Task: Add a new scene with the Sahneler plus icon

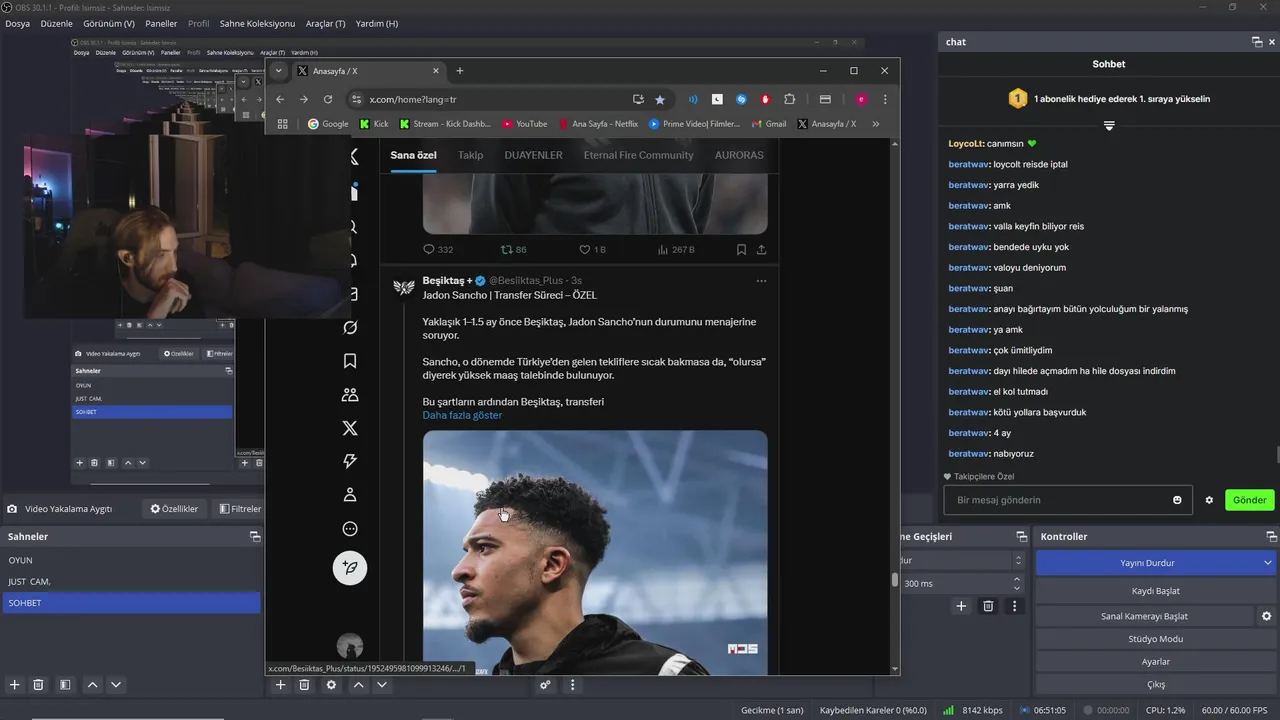Action: tap(14, 685)
